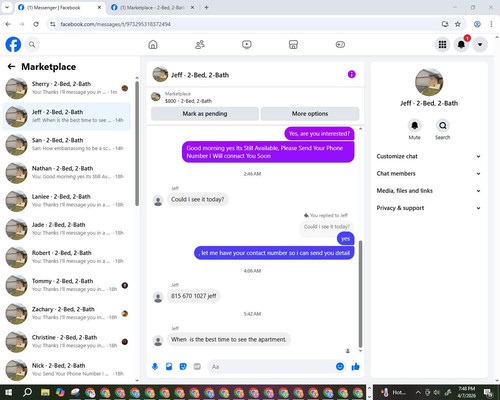500x400 pixels.
Task: Open the emoji picker smiley icon
Action: coord(340,367)
